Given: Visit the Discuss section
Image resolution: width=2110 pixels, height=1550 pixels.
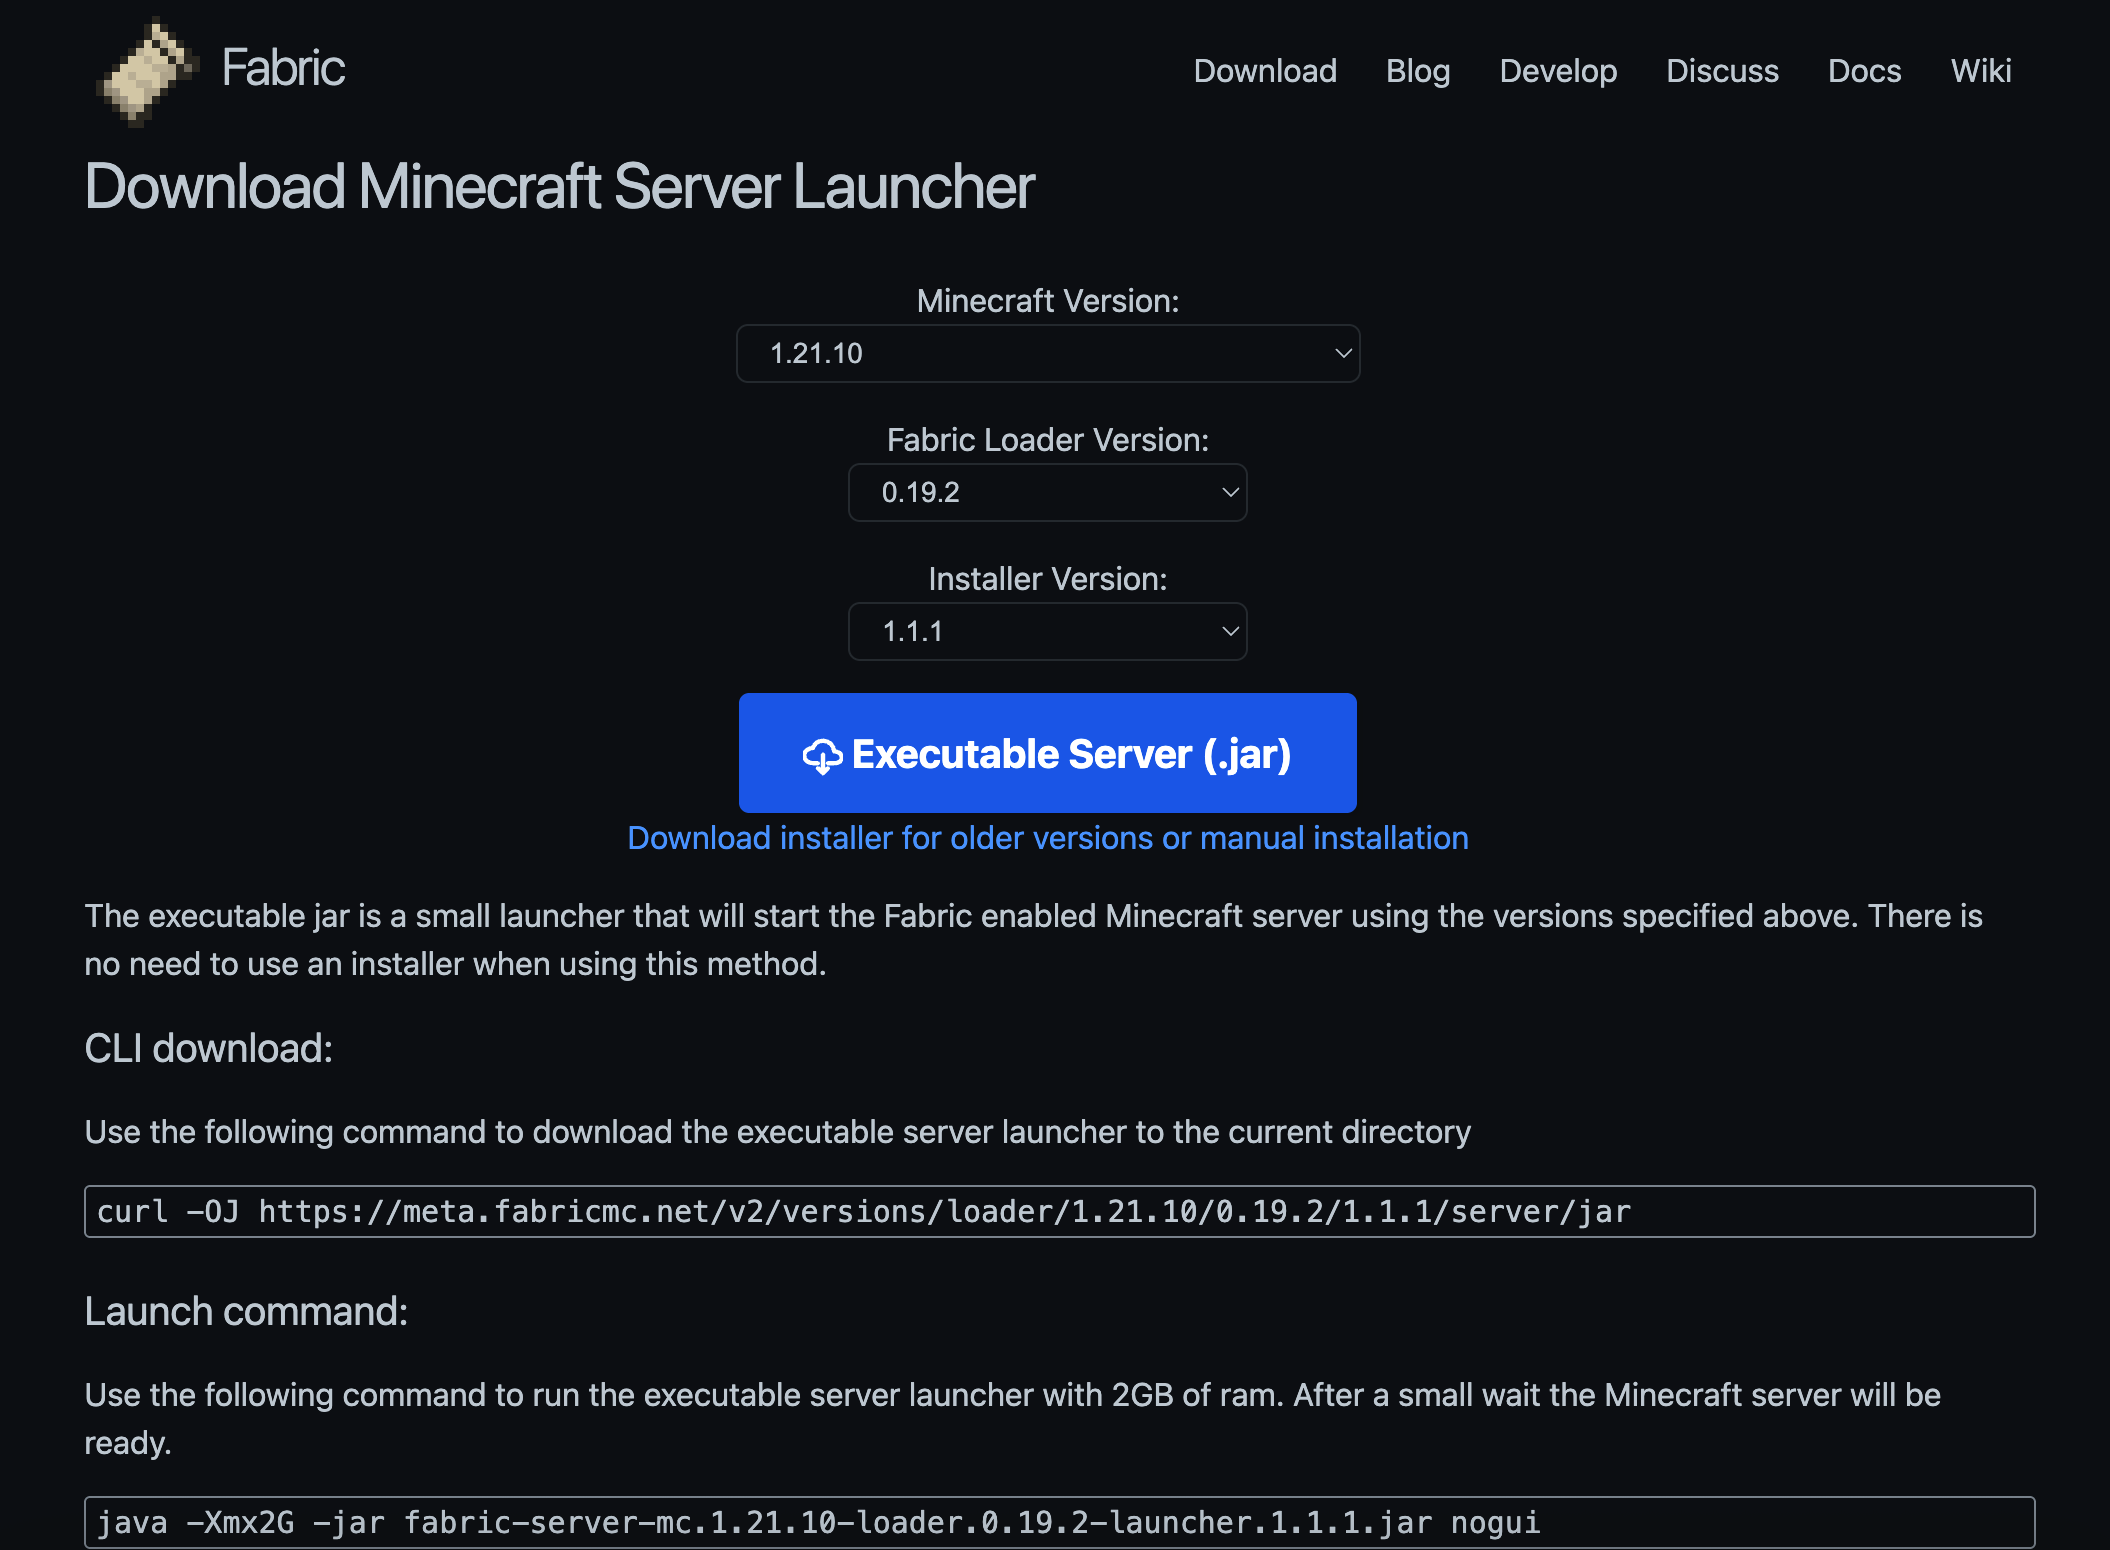Looking at the screenshot, I should (x=1722, y=71).
